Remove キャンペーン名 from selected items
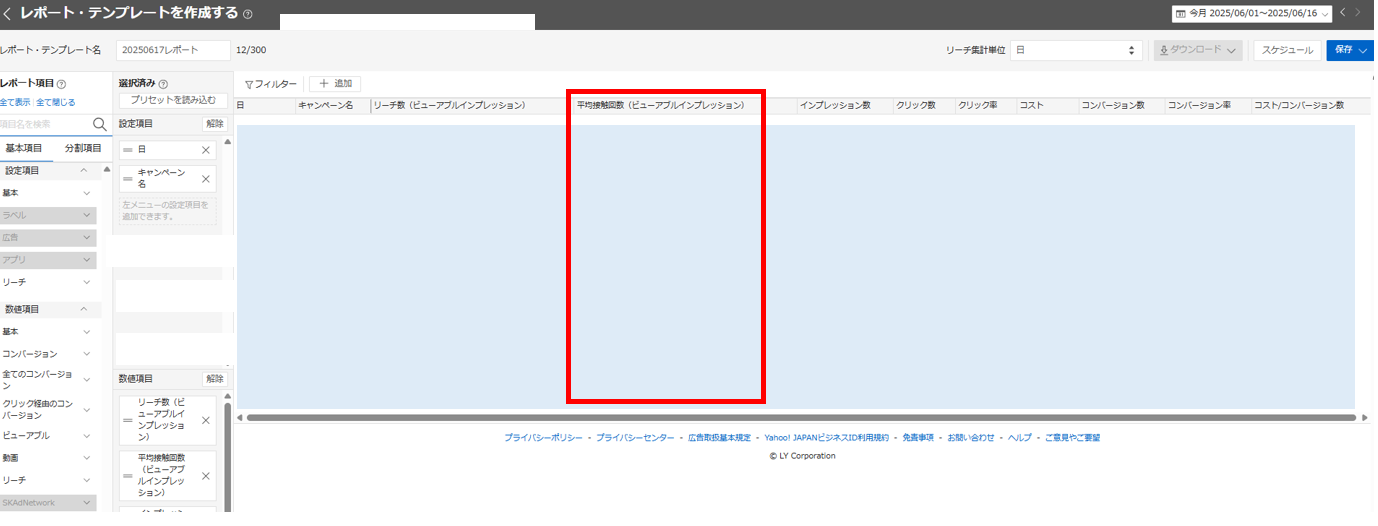1378x526 pixels. coord(206,179)
